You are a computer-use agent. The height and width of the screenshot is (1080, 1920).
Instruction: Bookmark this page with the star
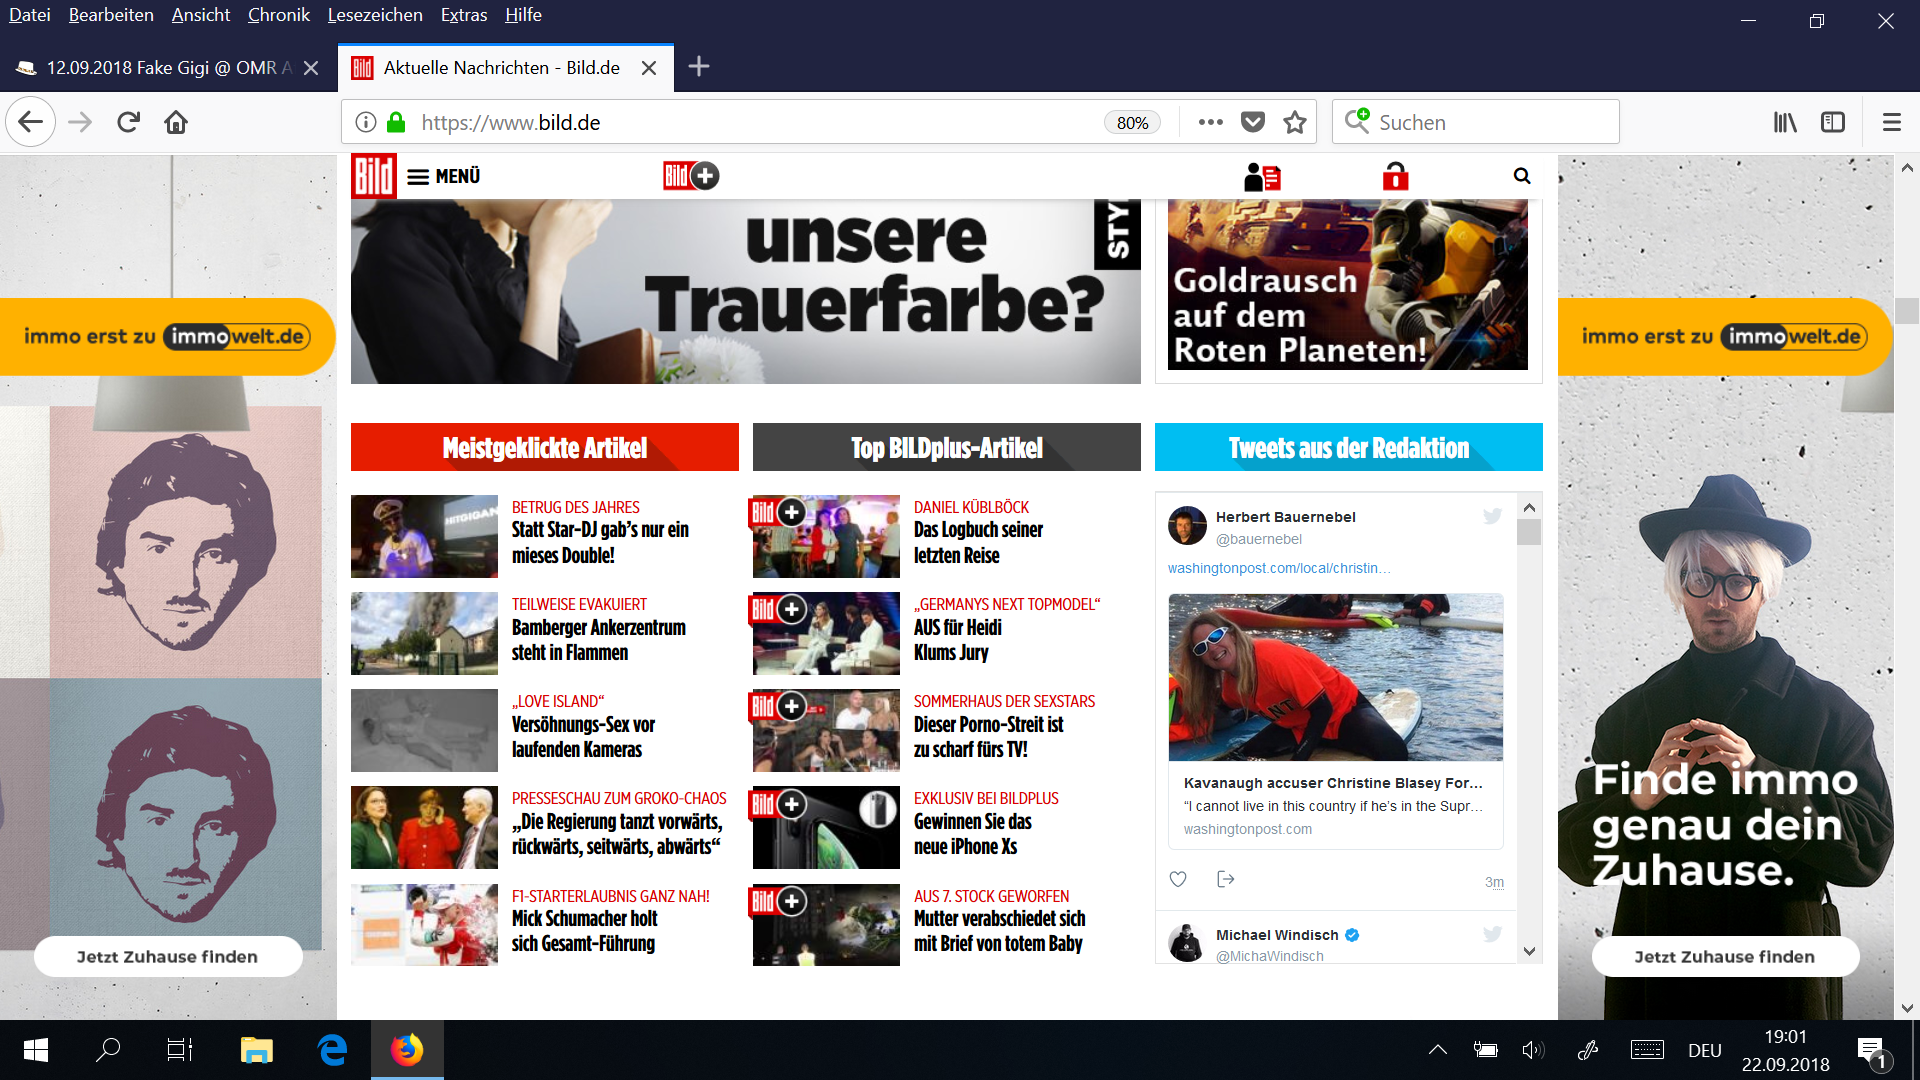[x=1295, y=122]
